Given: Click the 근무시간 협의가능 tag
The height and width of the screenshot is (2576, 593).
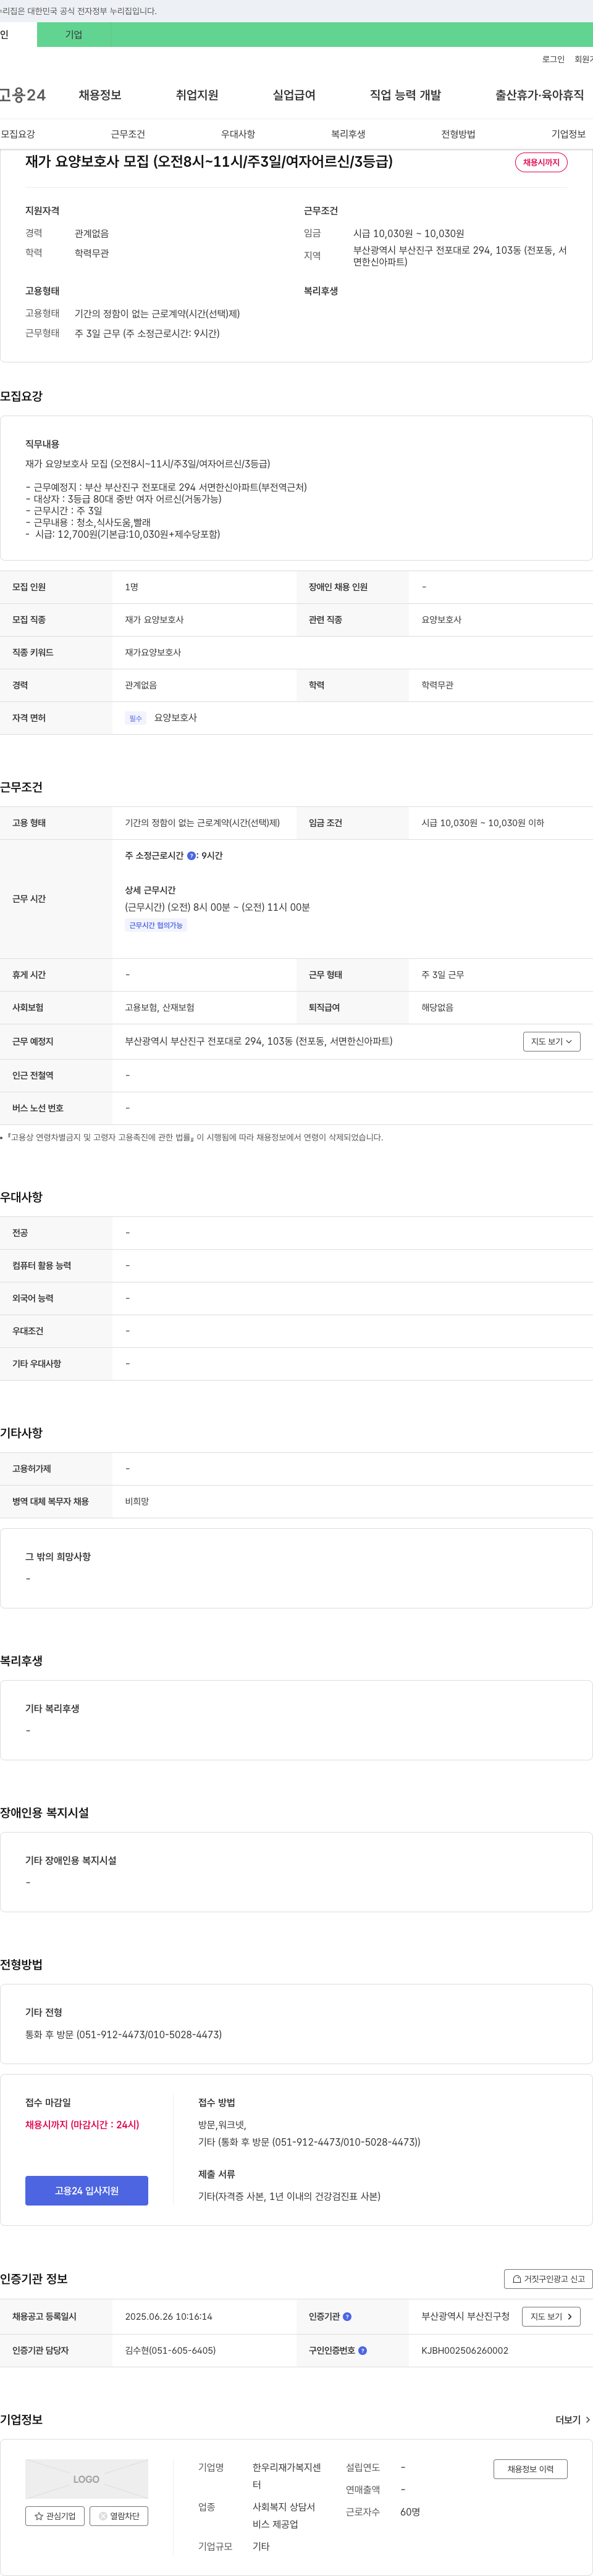Looking at the screenshot, I should tap(156, 925).
